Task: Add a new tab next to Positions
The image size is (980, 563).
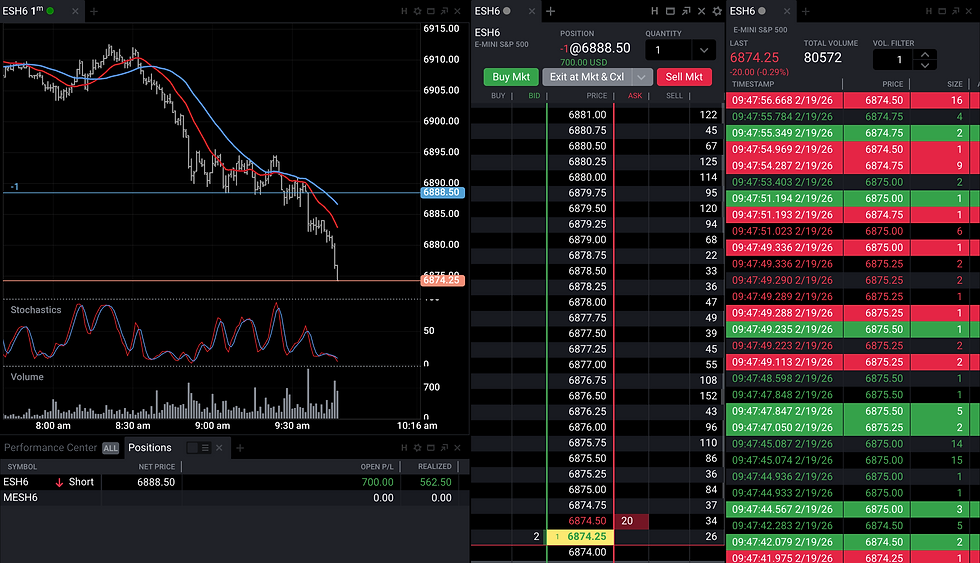Action: (x=240, y=447)
